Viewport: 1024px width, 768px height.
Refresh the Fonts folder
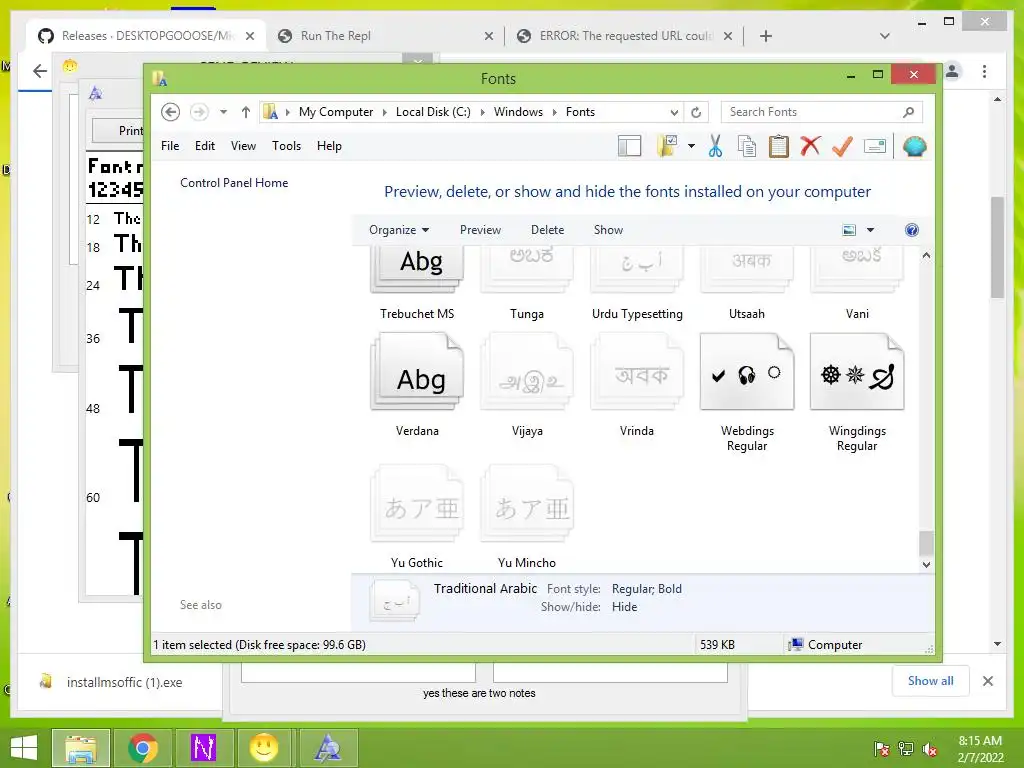[696, 112]
